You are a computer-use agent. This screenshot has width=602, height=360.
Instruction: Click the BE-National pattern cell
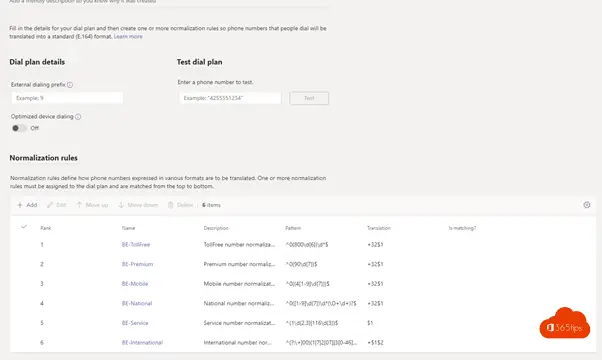click(x=321, y=303)
